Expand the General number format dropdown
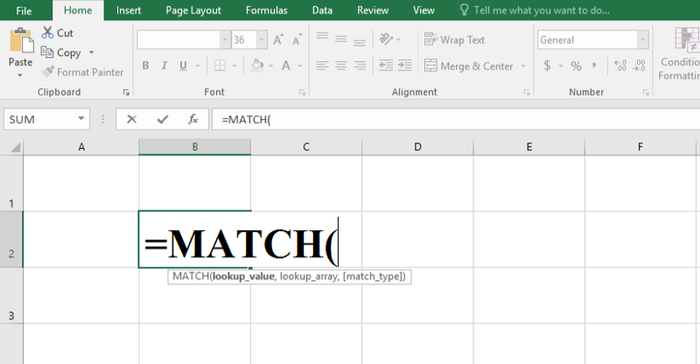 (x=642, y=40)
